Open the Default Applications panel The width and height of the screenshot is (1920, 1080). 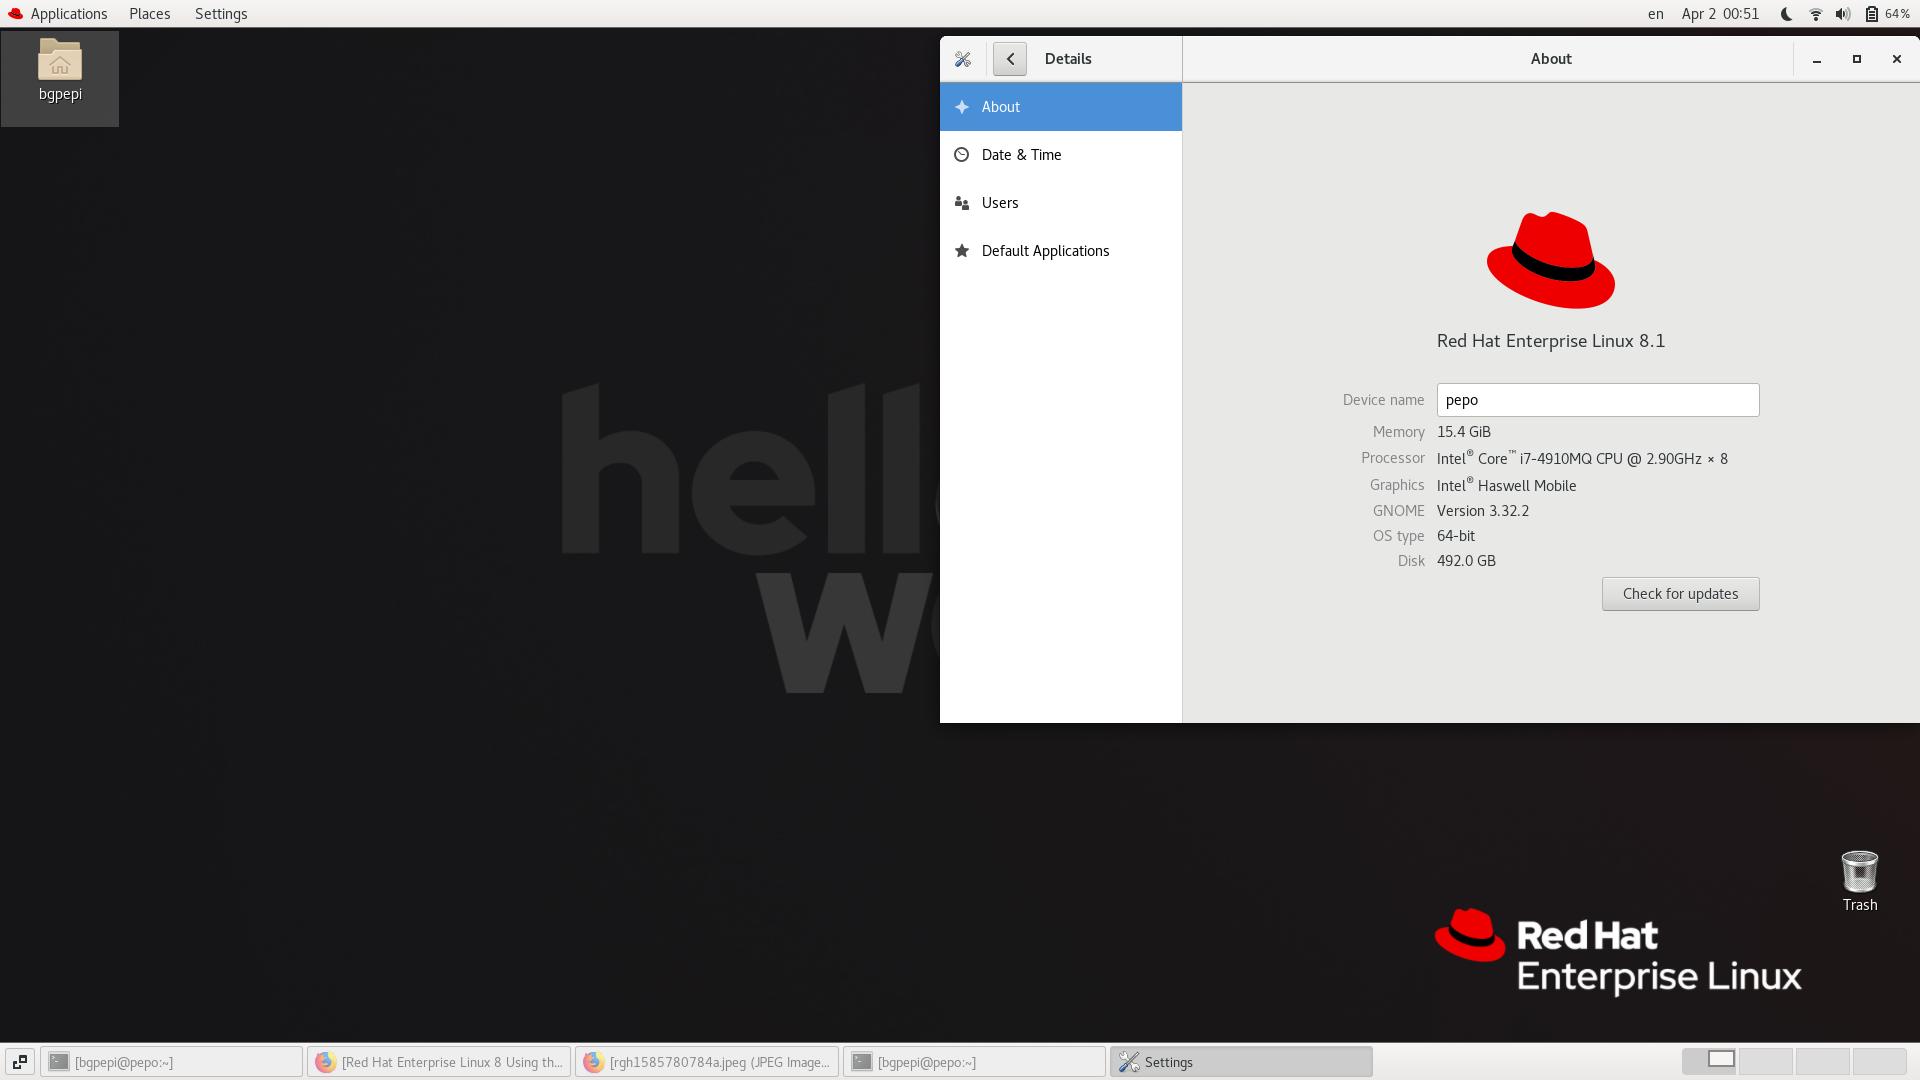(1061, 251)
